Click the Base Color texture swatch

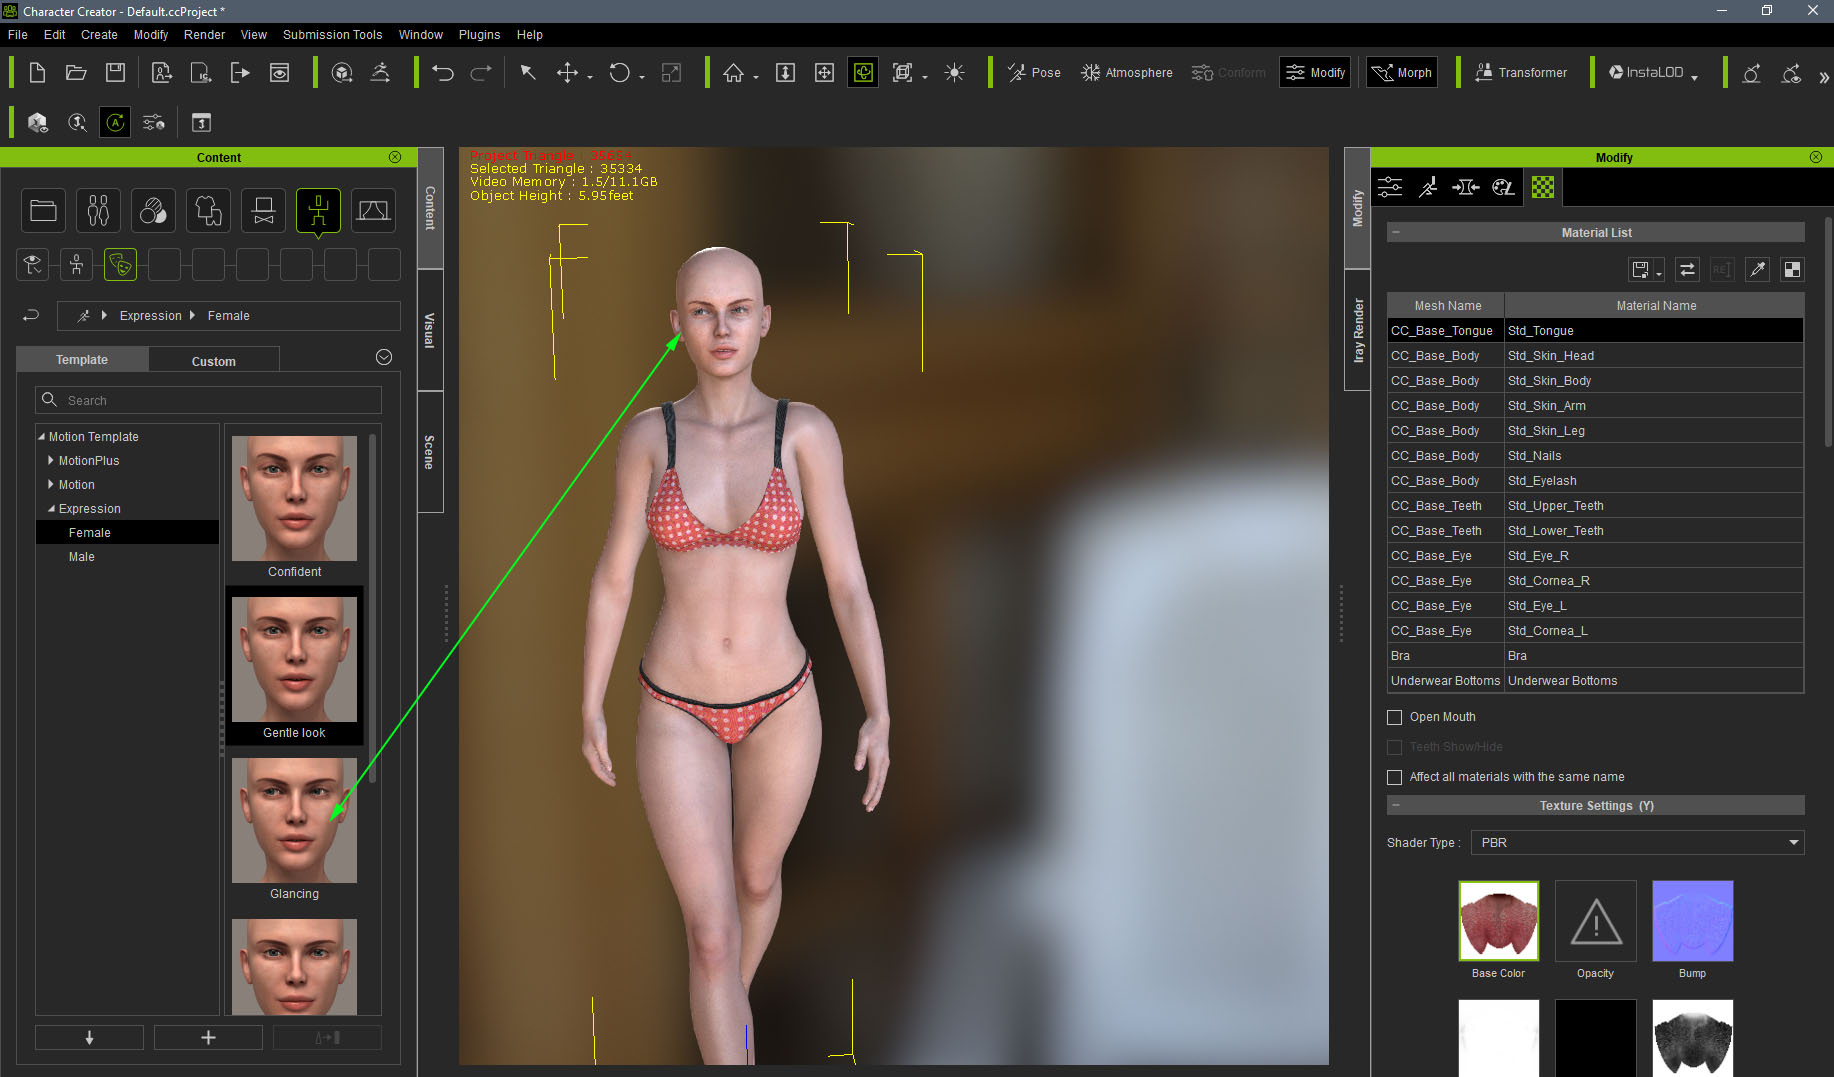point(1498,921)
